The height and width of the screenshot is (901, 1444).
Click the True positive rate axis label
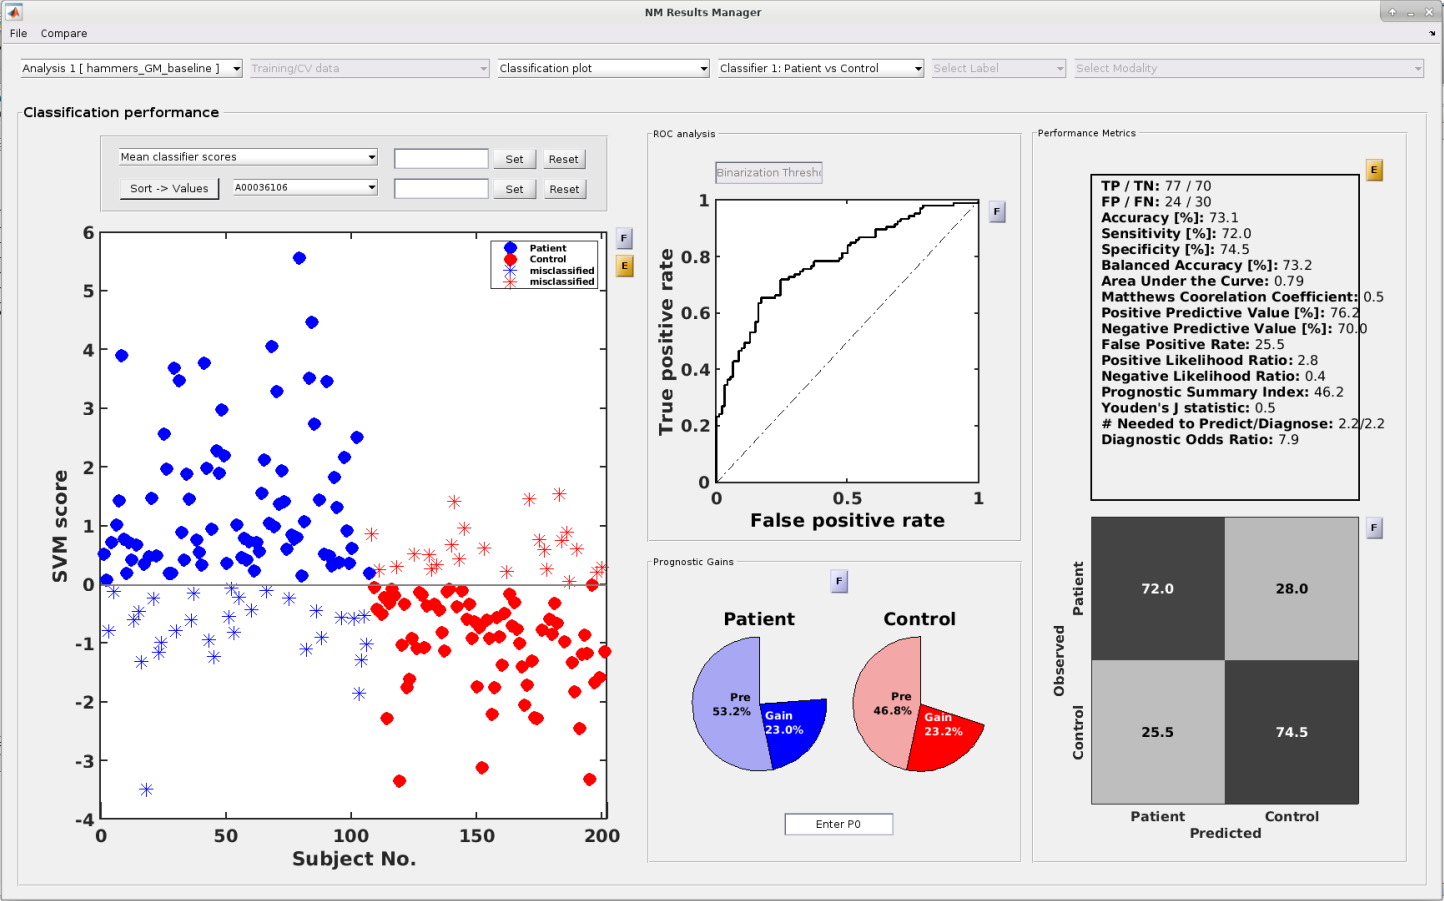tap(666, 343)
